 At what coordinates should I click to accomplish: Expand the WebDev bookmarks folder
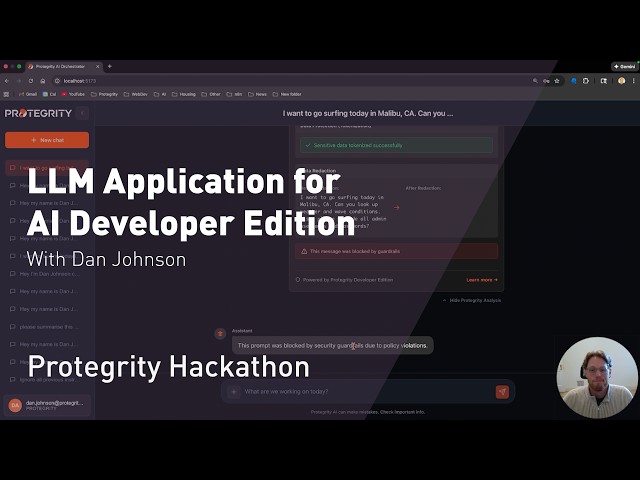(136, 94)
